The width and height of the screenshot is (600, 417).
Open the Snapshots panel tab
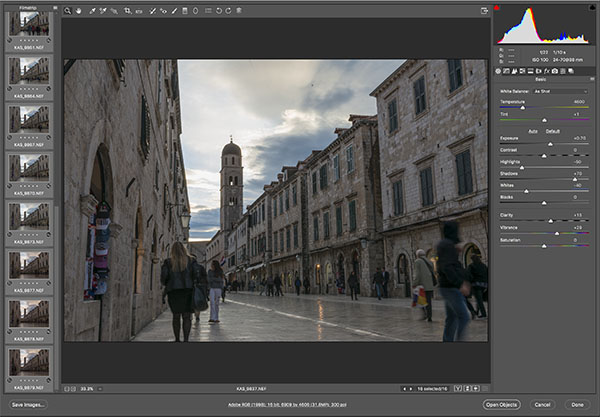571,71
